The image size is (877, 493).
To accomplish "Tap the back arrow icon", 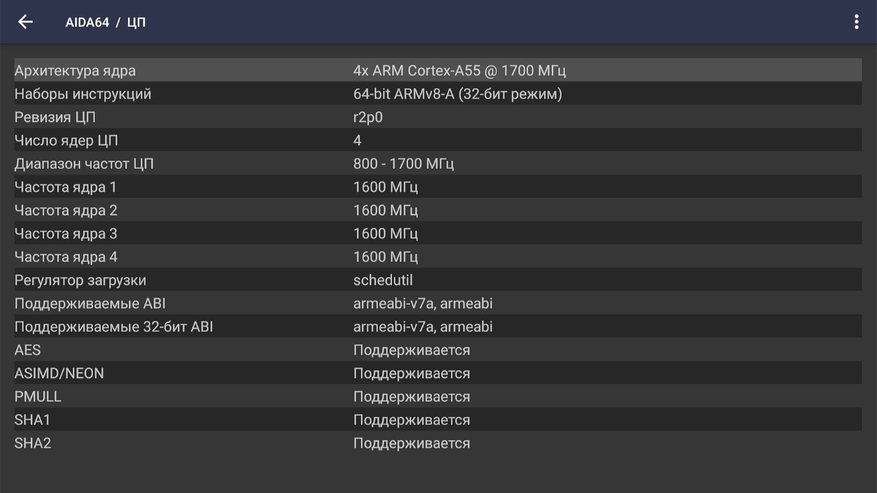I will click(26, 22).
